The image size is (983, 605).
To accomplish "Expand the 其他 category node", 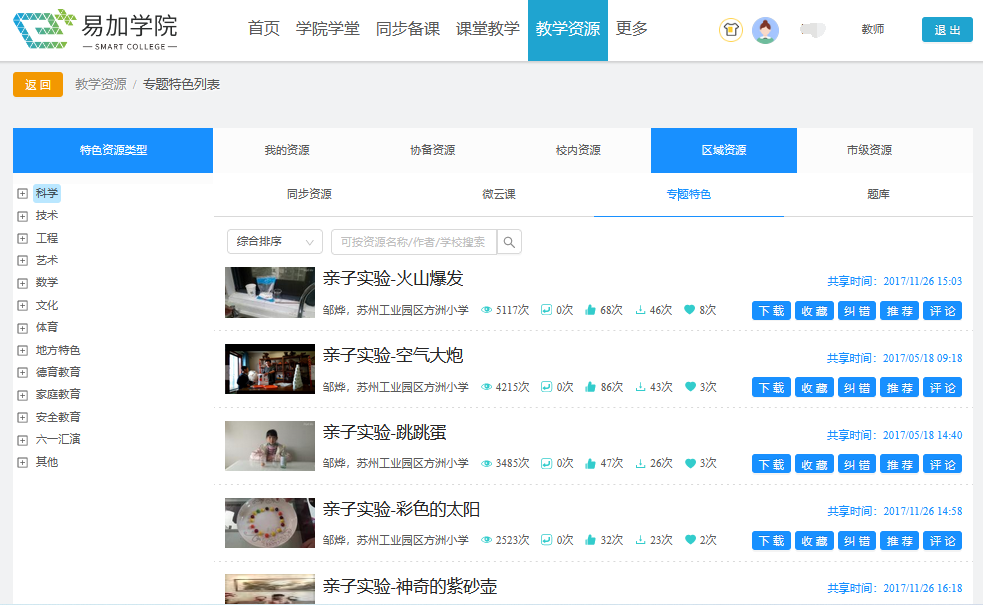I will pos(23,463).
